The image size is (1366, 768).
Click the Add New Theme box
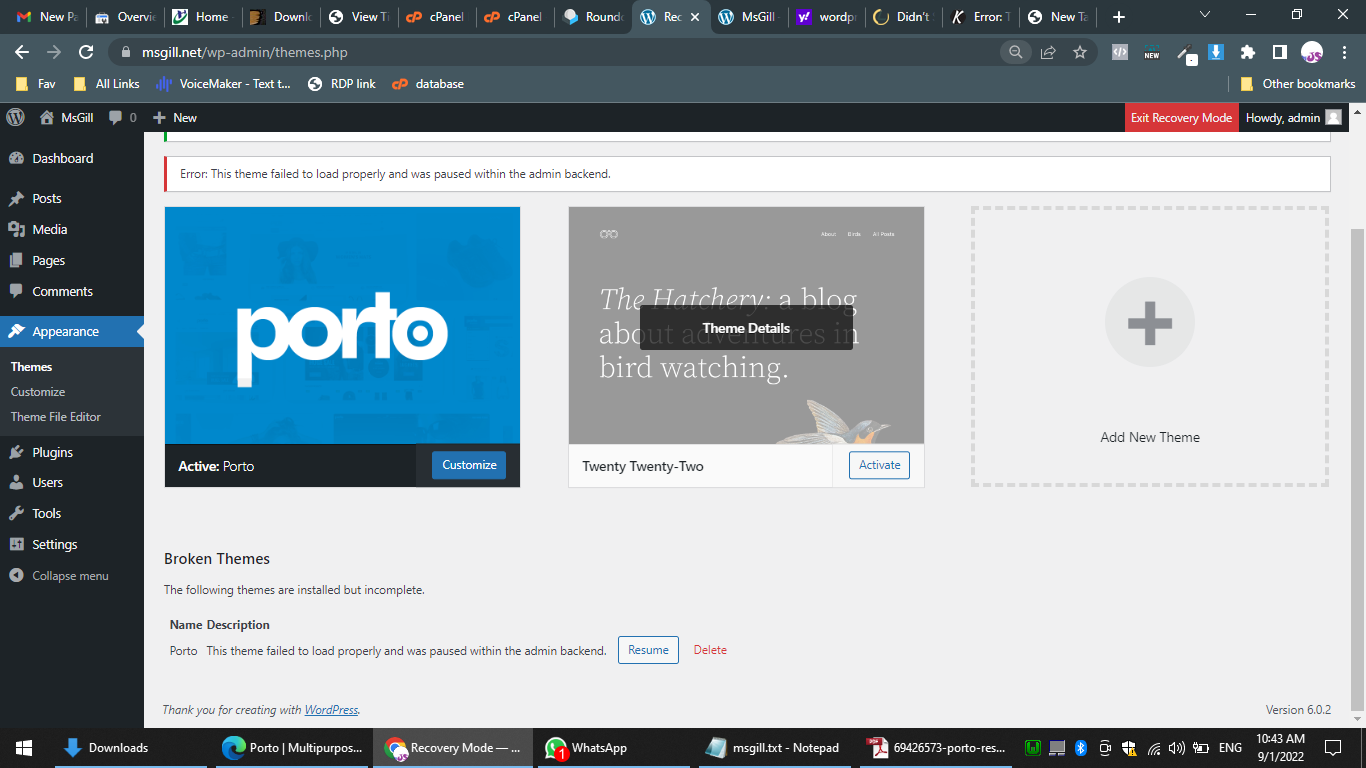point(1150,347)
